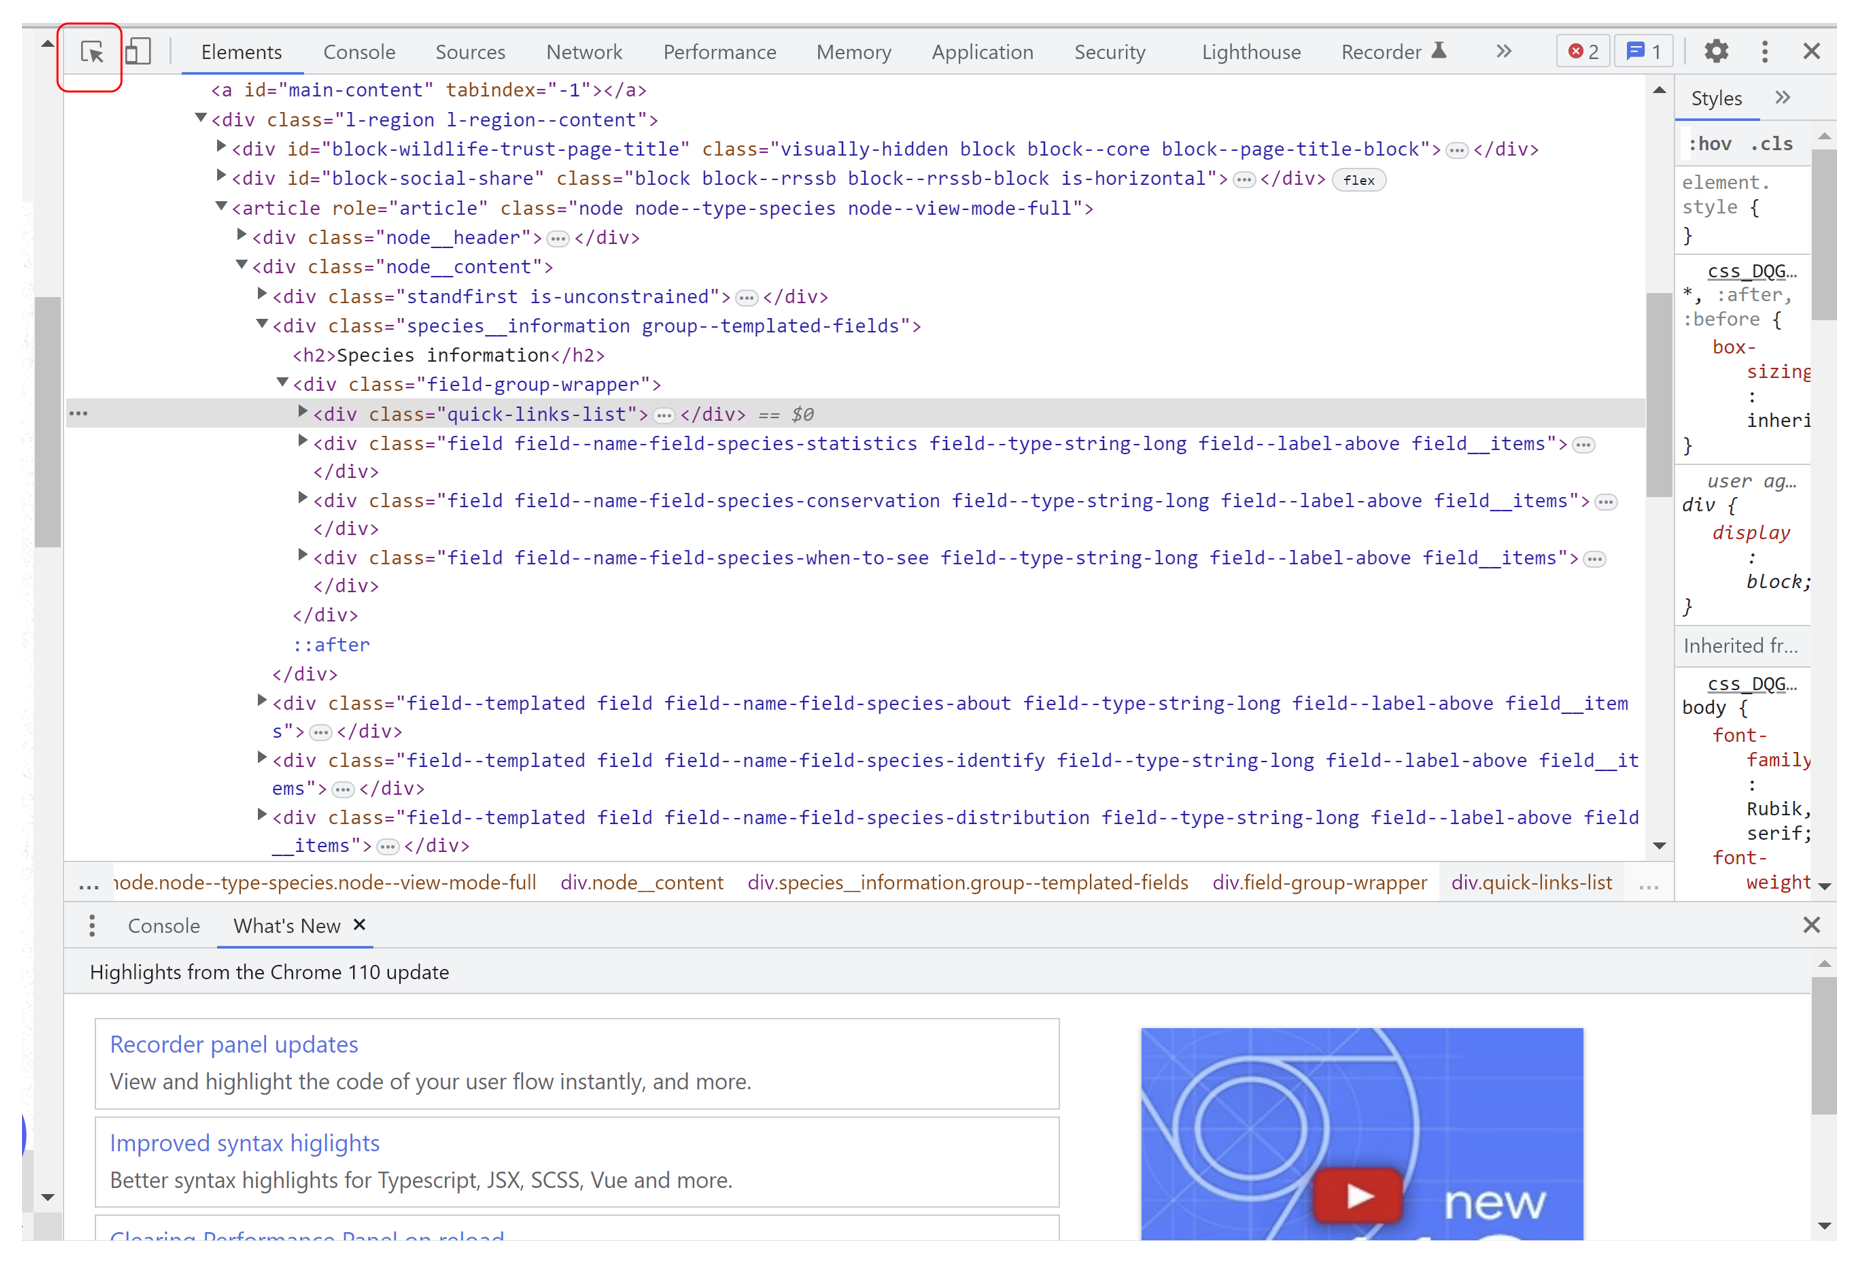This screenshot has height=1272, width=1863.
Task: Click the ellipsis next to node__header
Action: (558, 239)
